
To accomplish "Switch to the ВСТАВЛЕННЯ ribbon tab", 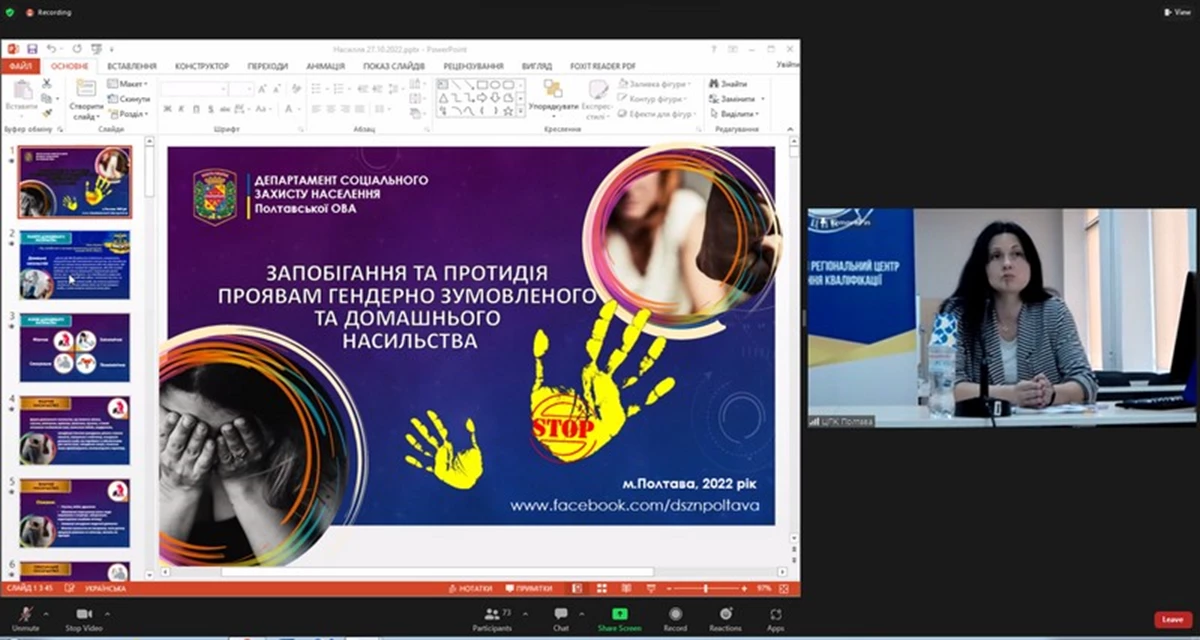I will pyautogui.click(x=131, y=66).
